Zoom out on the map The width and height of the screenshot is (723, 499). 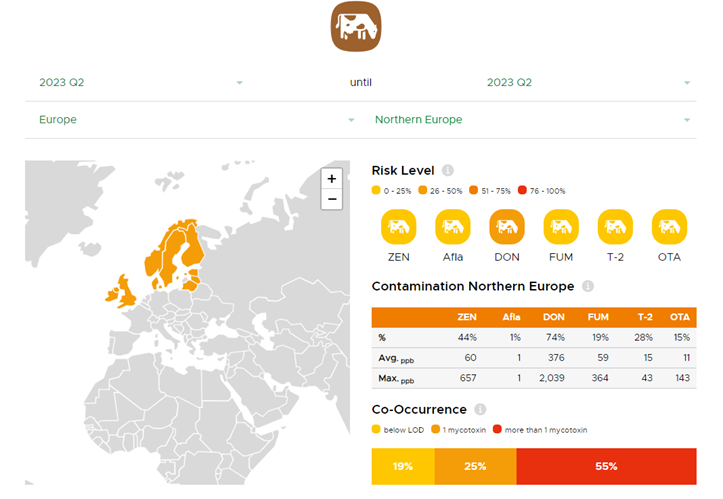point(332,199)
